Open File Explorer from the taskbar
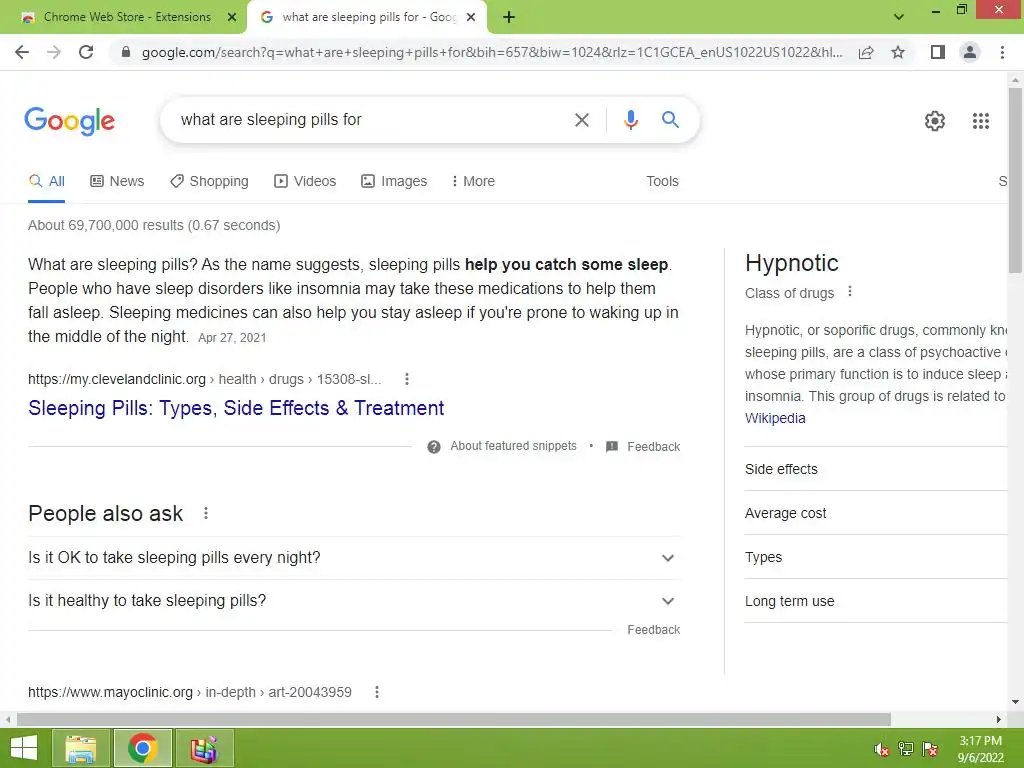Image resolution: width=1024 pixels, height=768 pixels. coord(80,748)
